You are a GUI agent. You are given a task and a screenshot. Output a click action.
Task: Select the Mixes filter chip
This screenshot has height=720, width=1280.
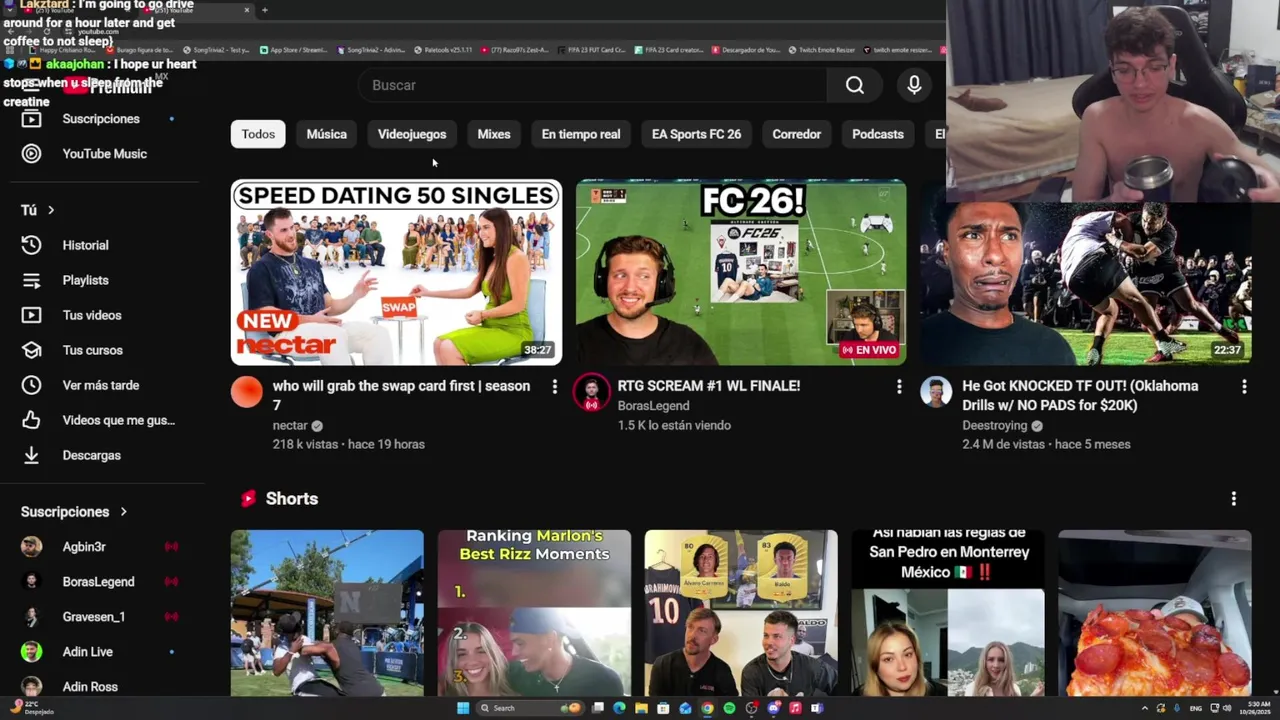pyautogui.click(x=494, y=134)
